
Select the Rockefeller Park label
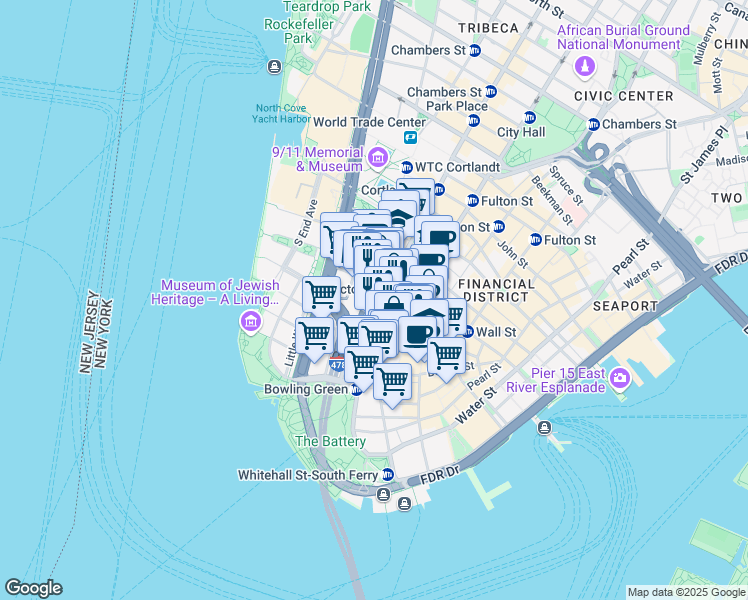[x=299, y=31]
